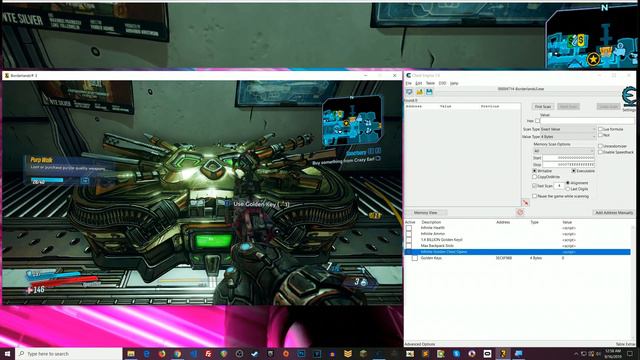Toggle the Hex checkbox

[538, 121]
